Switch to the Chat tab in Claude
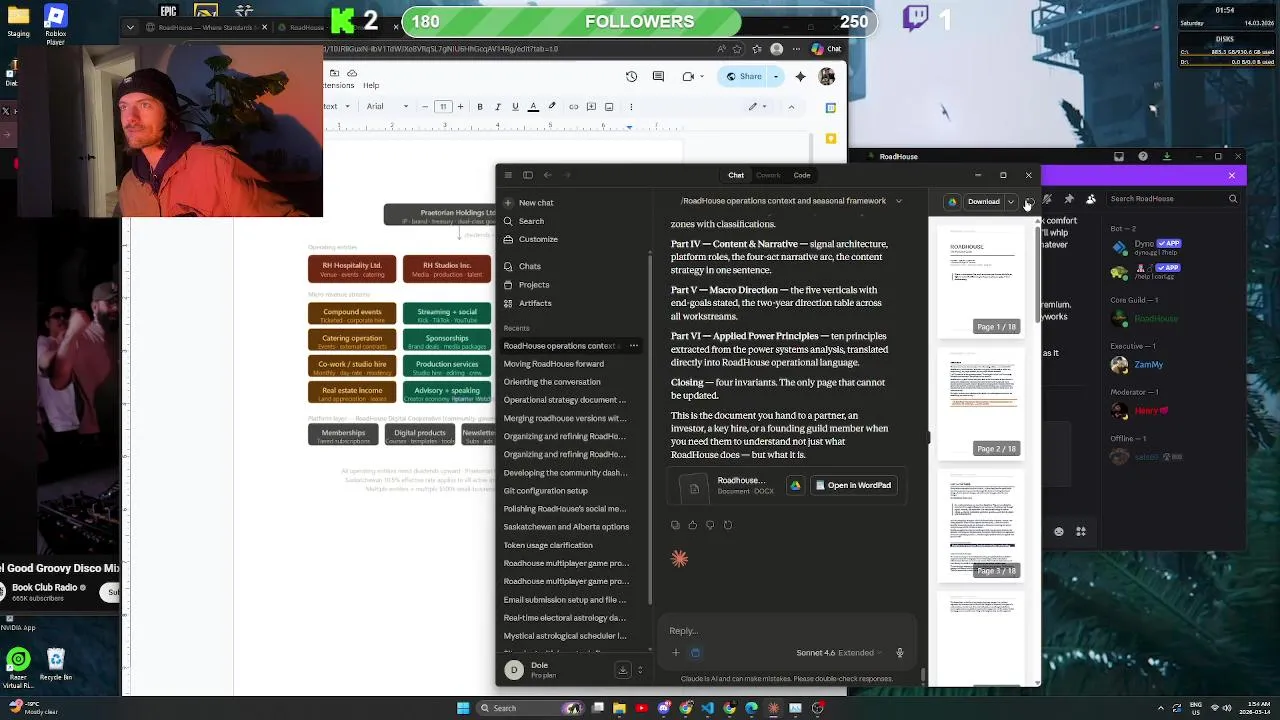The image size is (1280, 720). (736, 175)
